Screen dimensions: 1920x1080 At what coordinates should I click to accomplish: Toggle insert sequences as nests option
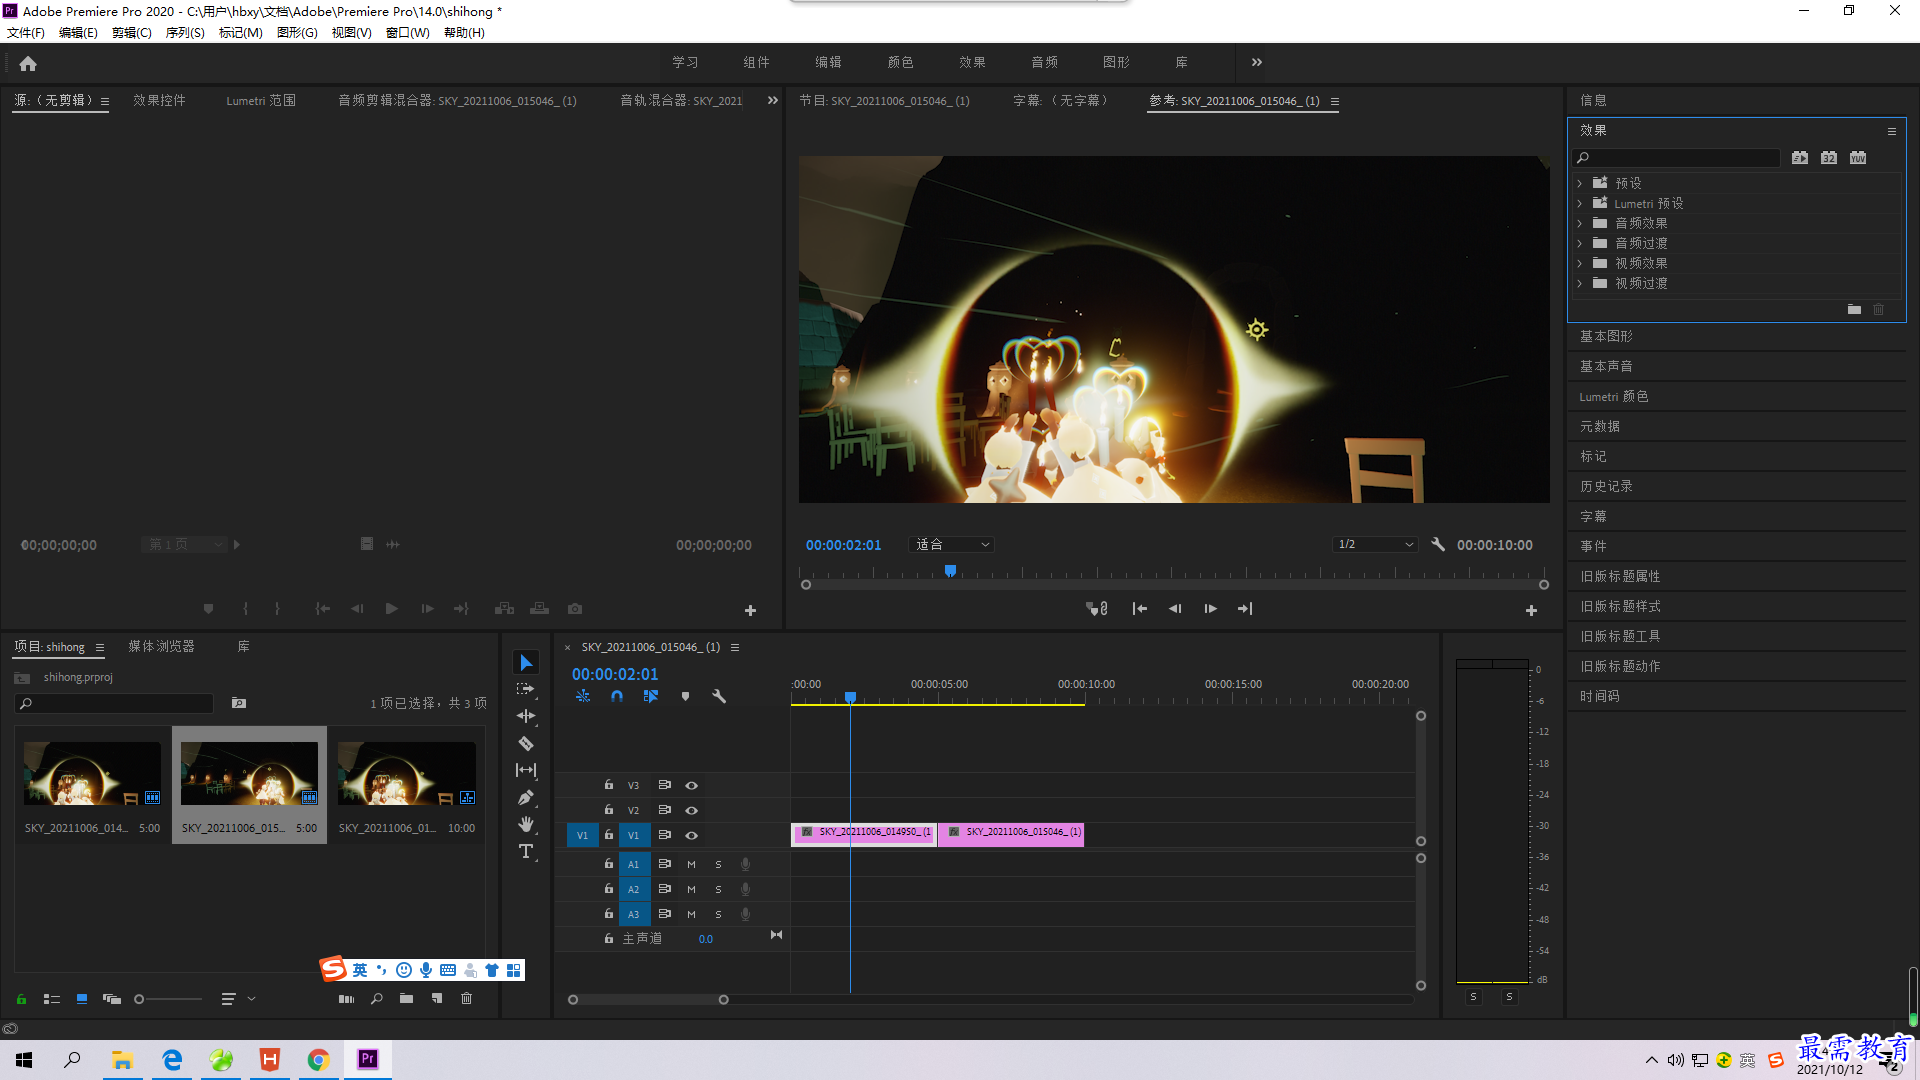point(583,696)
